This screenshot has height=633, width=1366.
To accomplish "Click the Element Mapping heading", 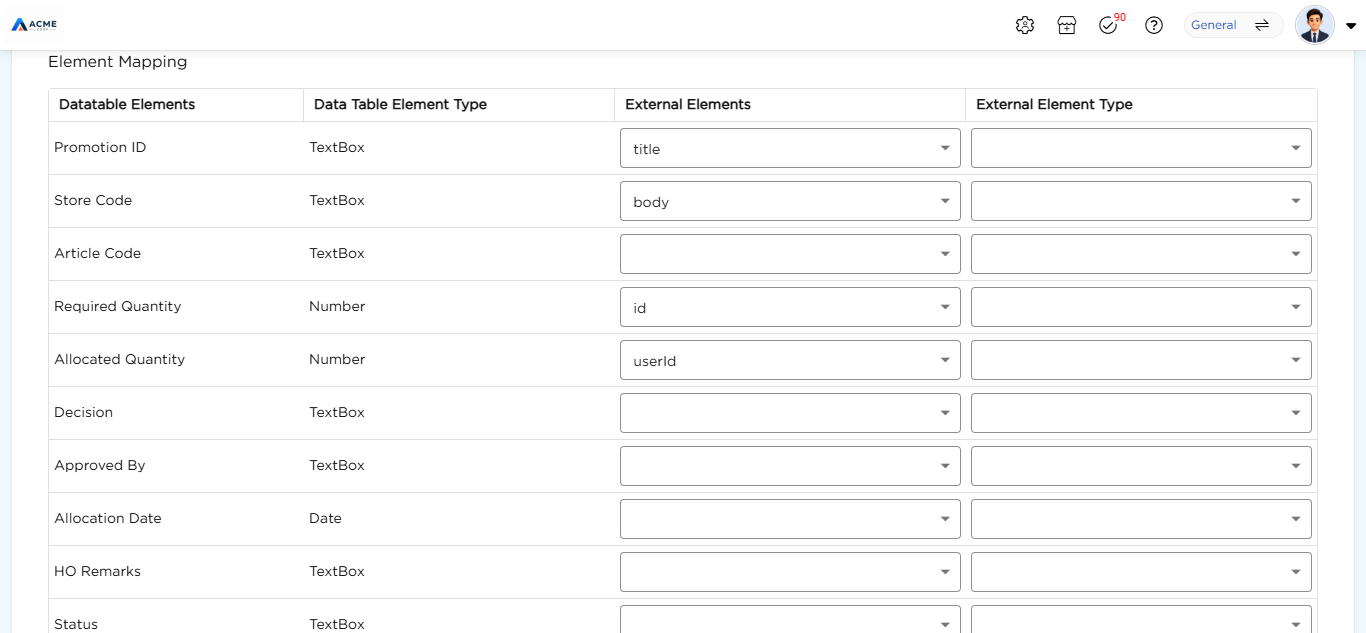I will [118, 62].
